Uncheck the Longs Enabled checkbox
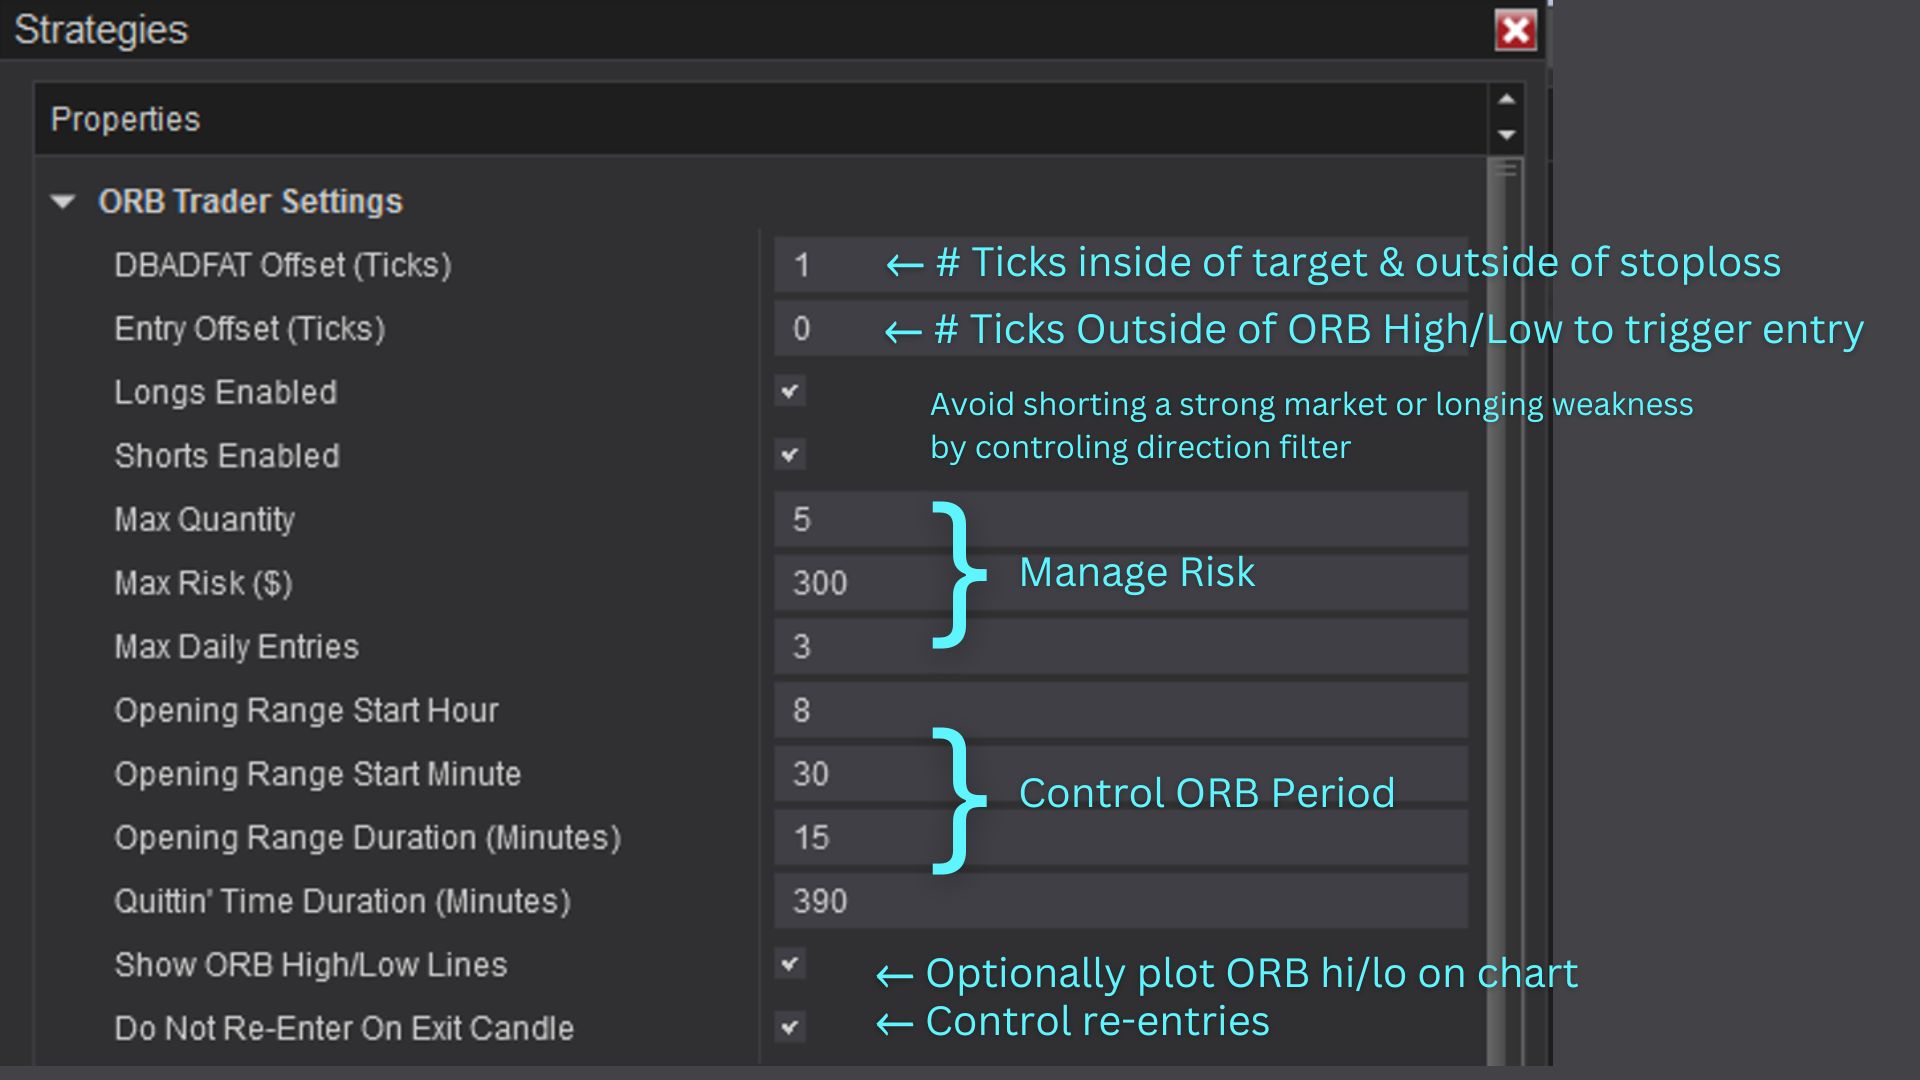The image size is (1920, 1080). tap(790, 391)
